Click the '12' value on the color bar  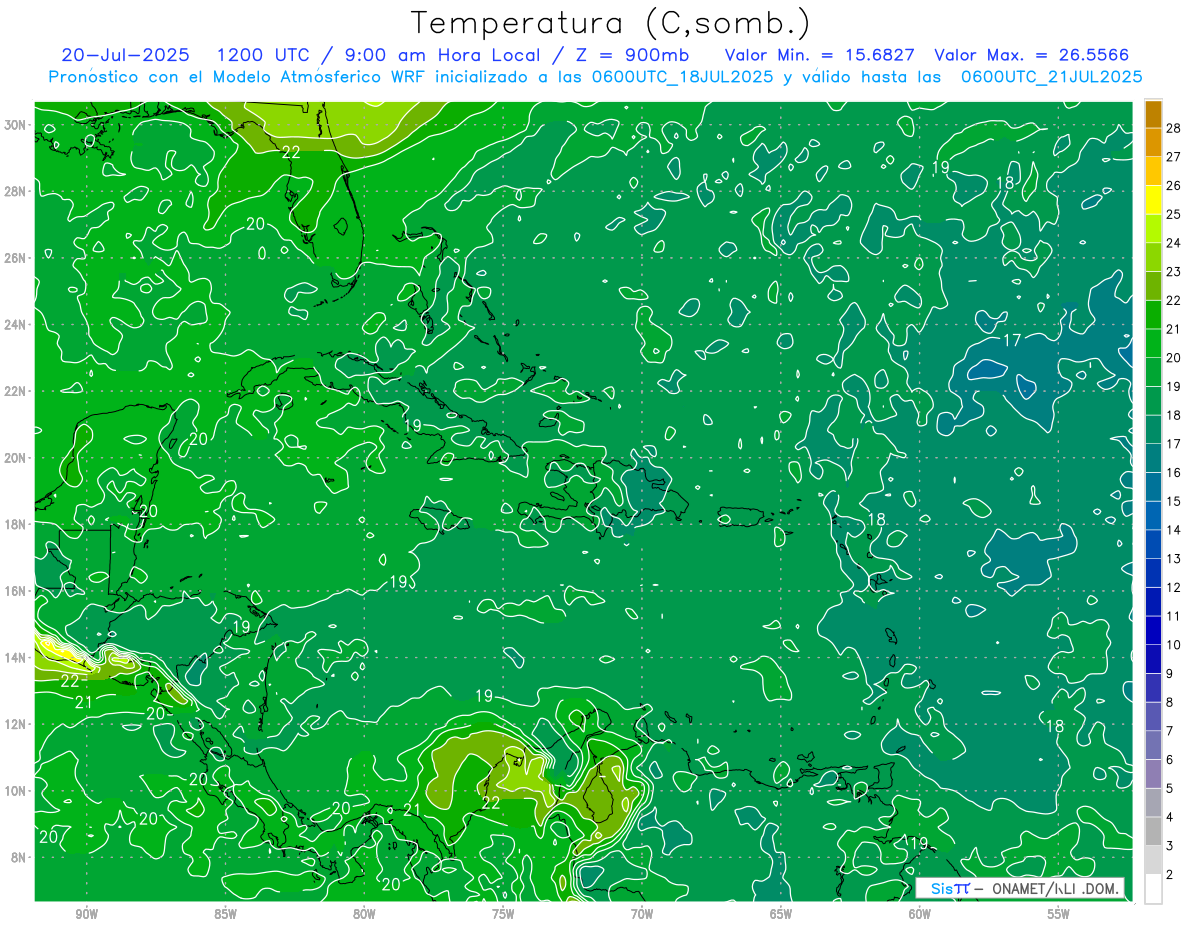pos(1174,587)
